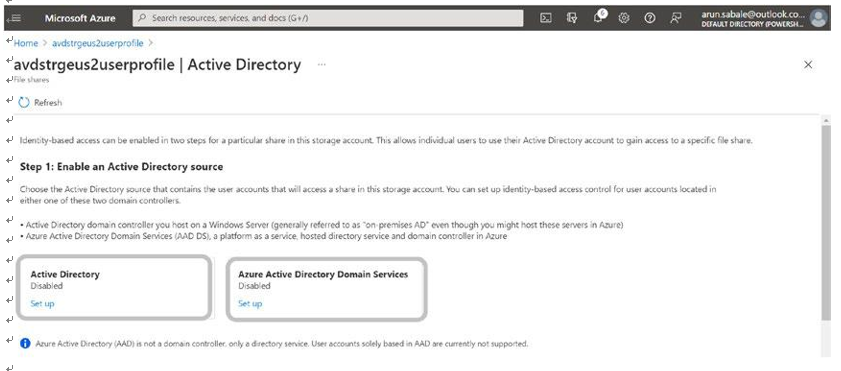Image resolution: width=841 pixels, height=371 pixels.
Task: Go to Home breadcrumb
Action: tap(26, 43)
